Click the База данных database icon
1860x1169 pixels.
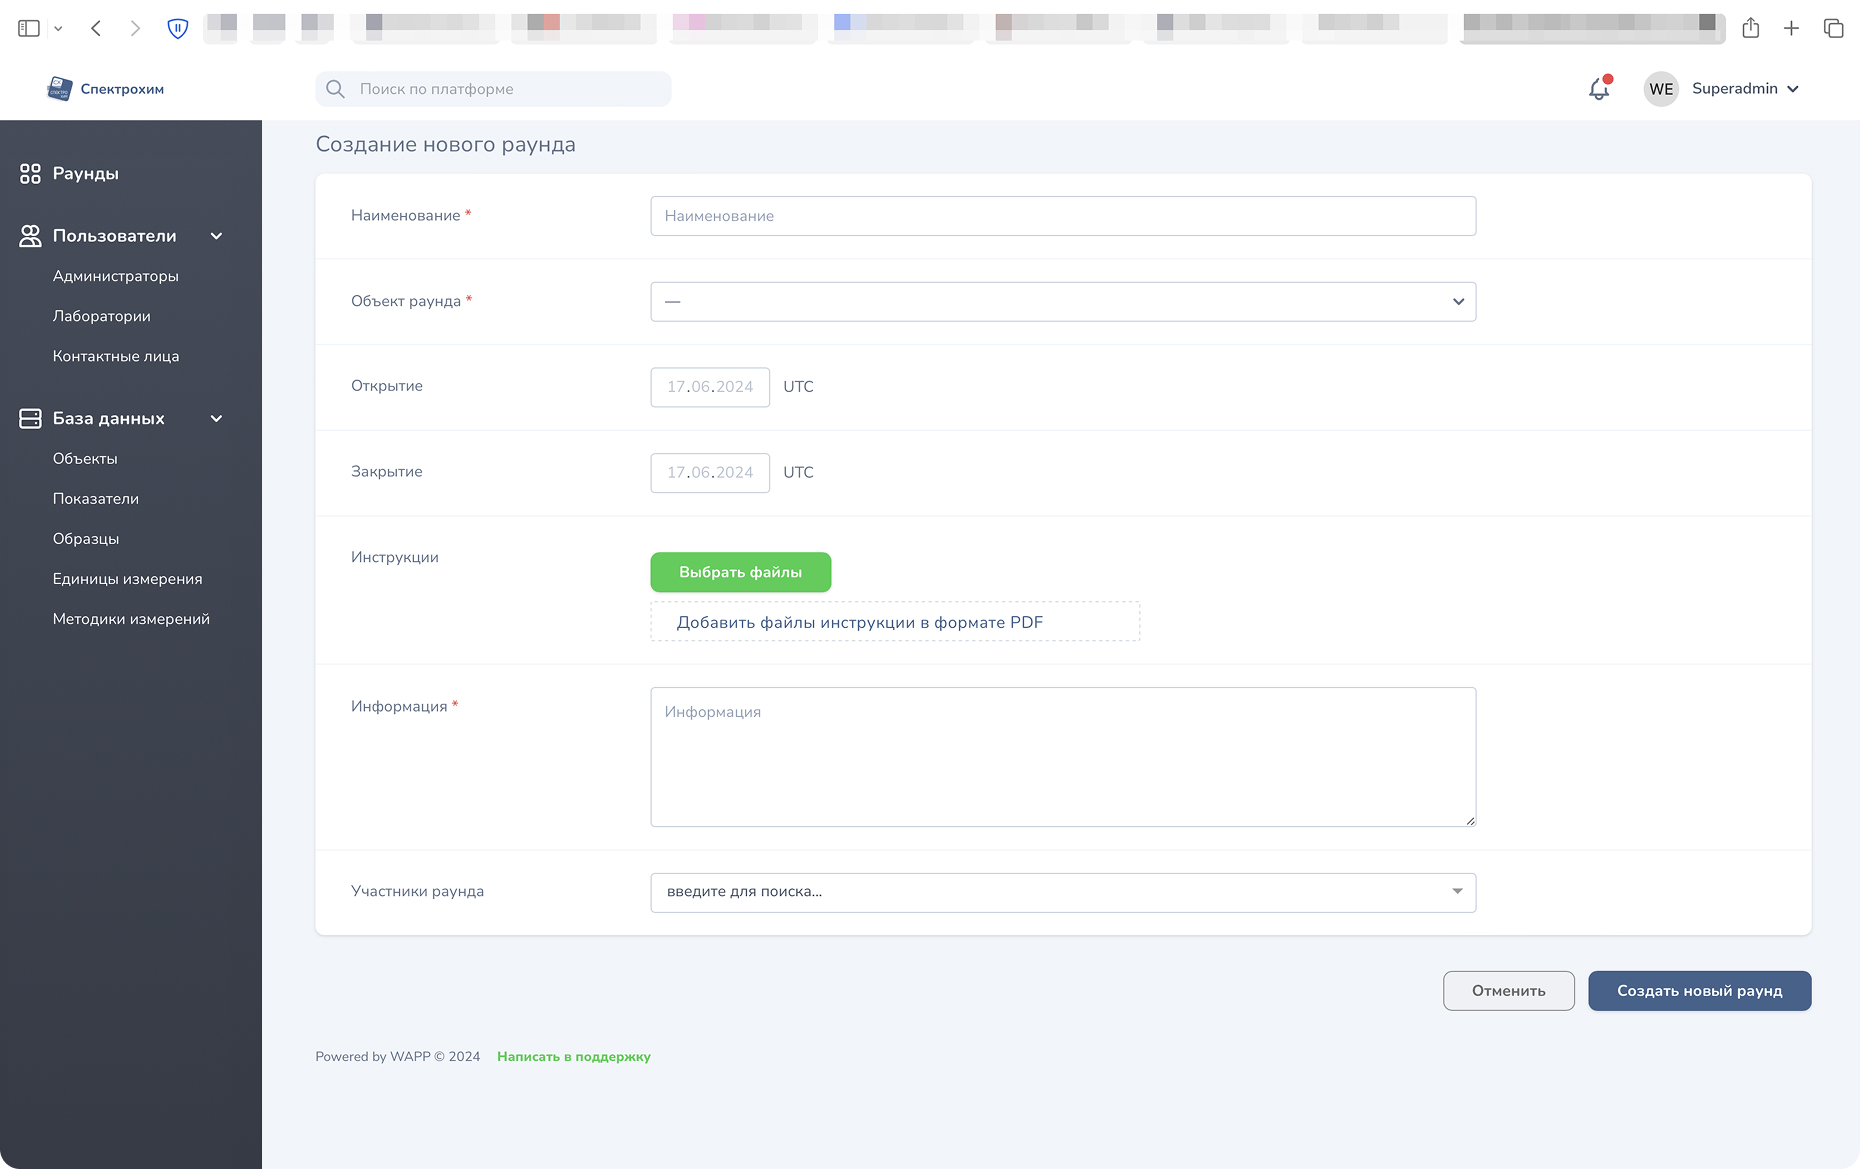point(28,418)
